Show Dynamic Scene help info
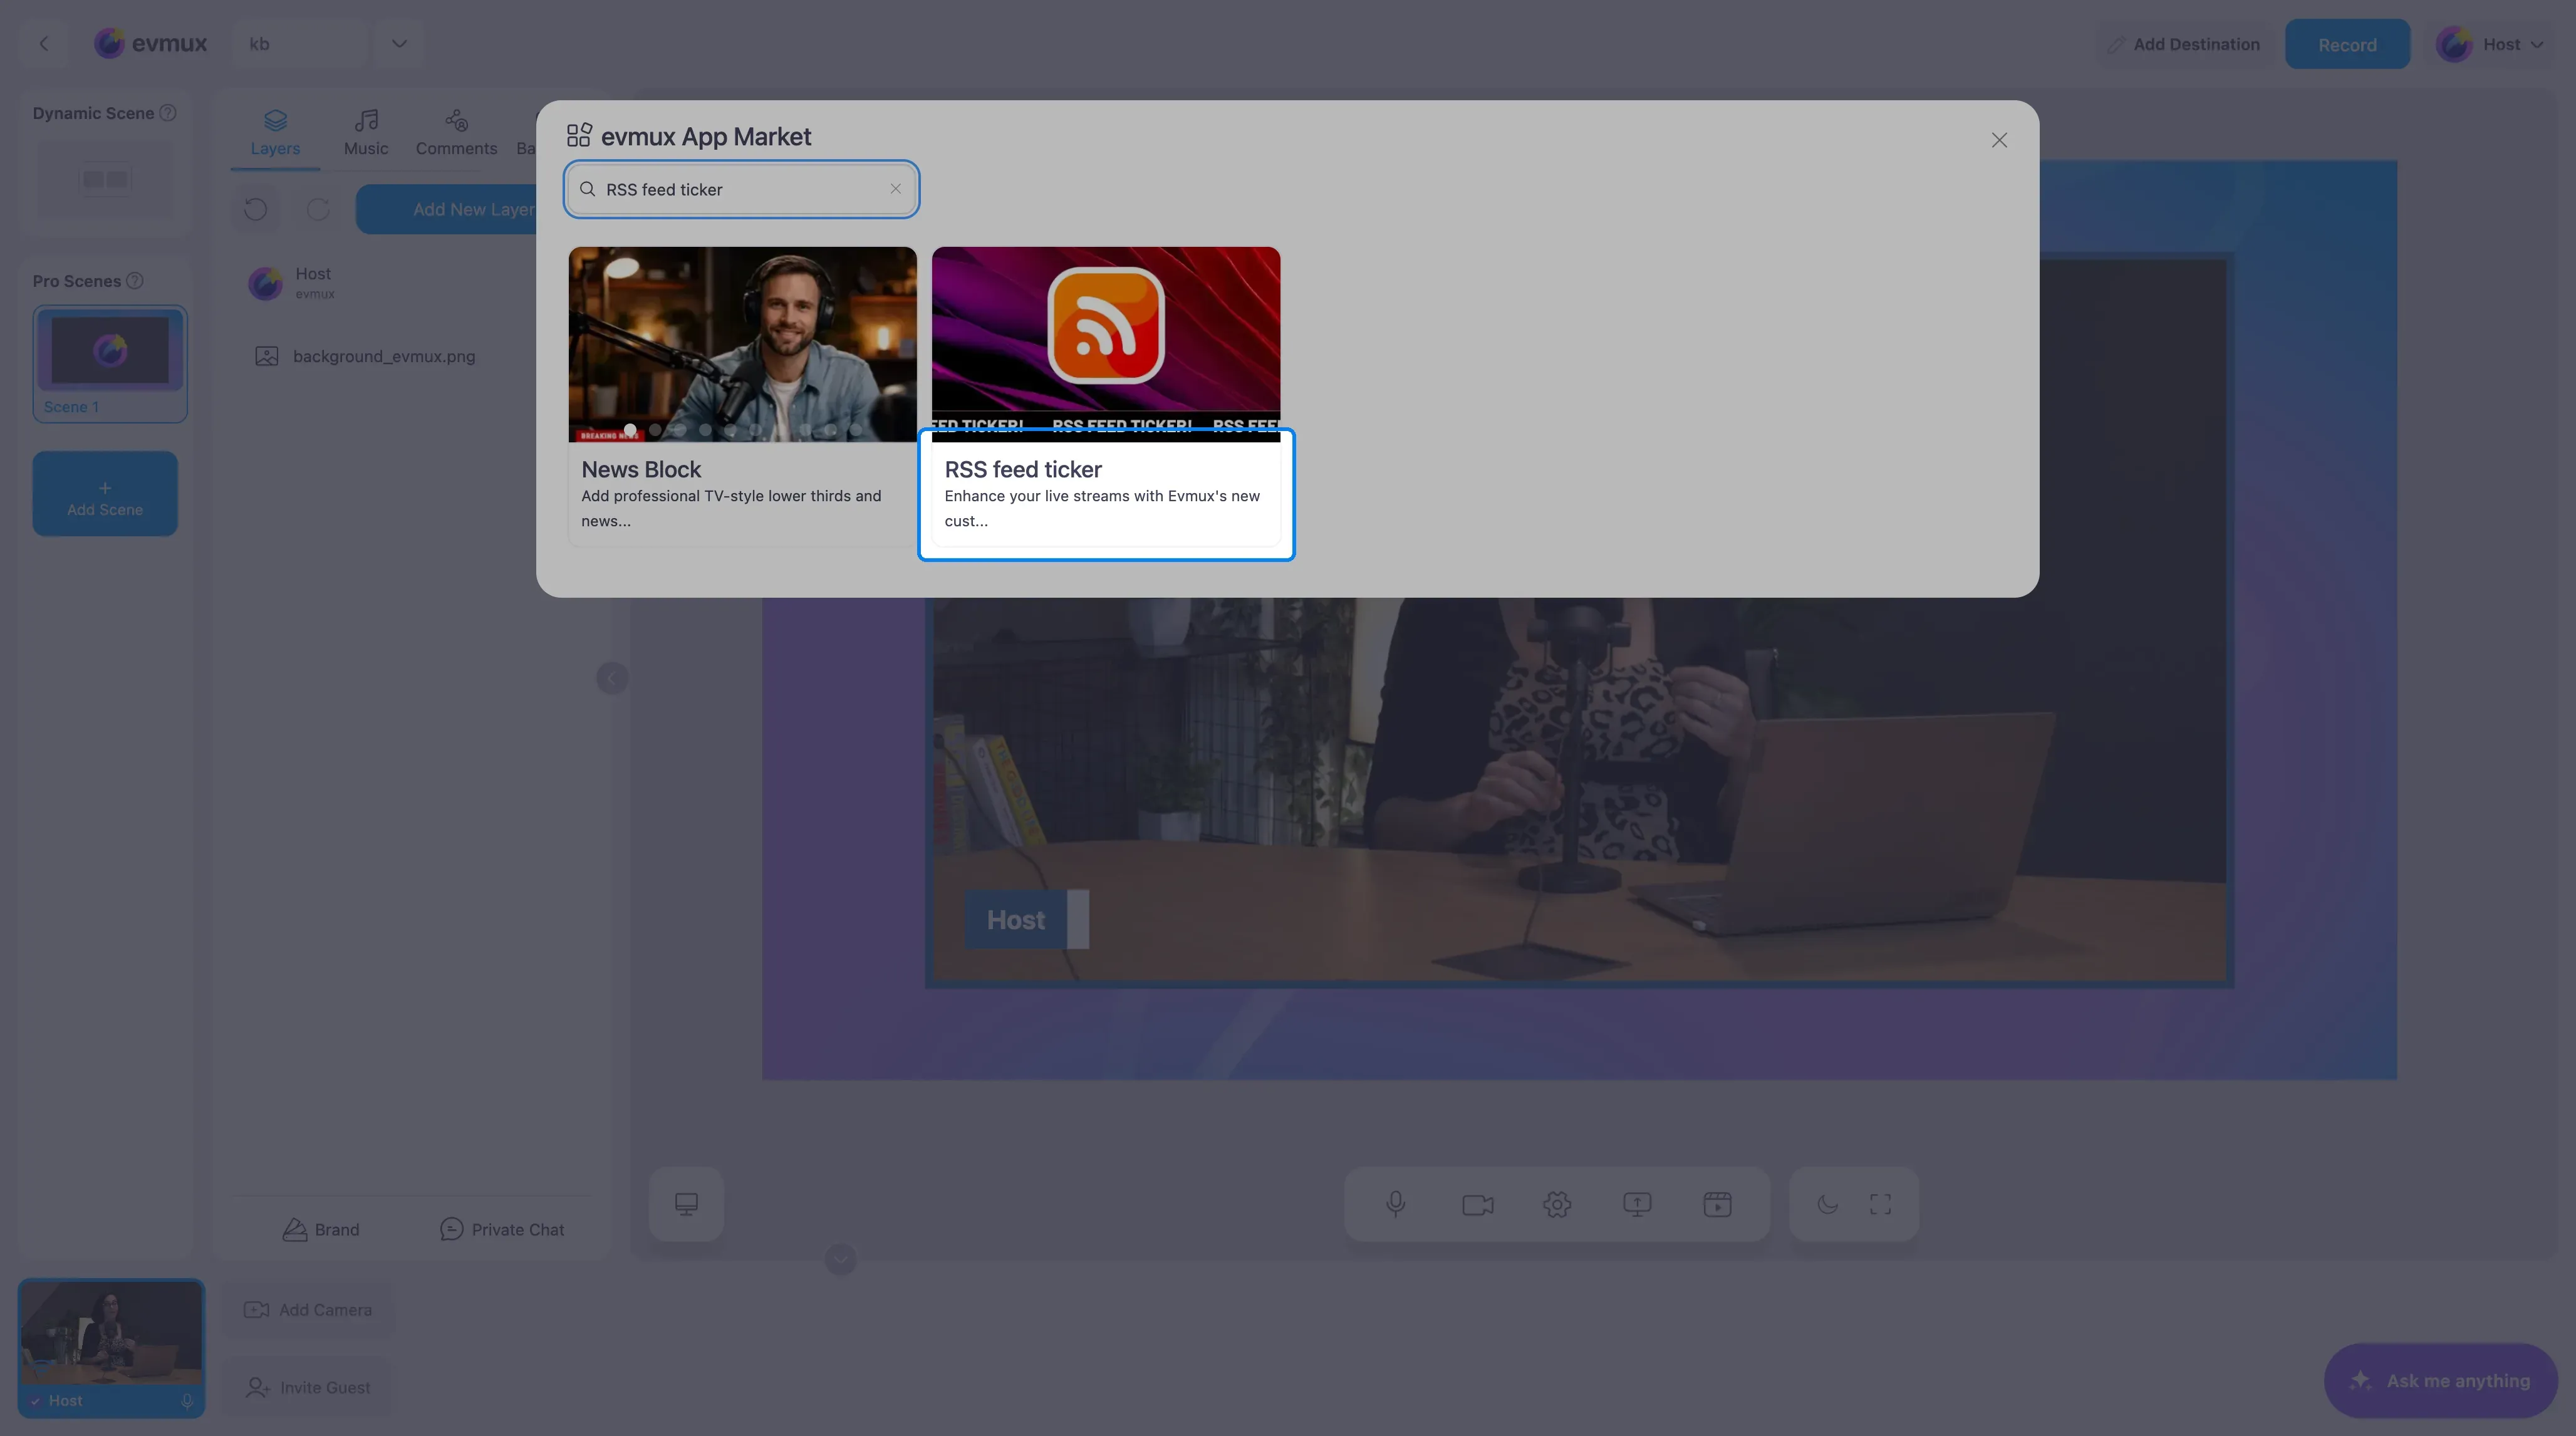Image resolution: width=2576 pixels, height=1436 pixels. click(168, 113)
